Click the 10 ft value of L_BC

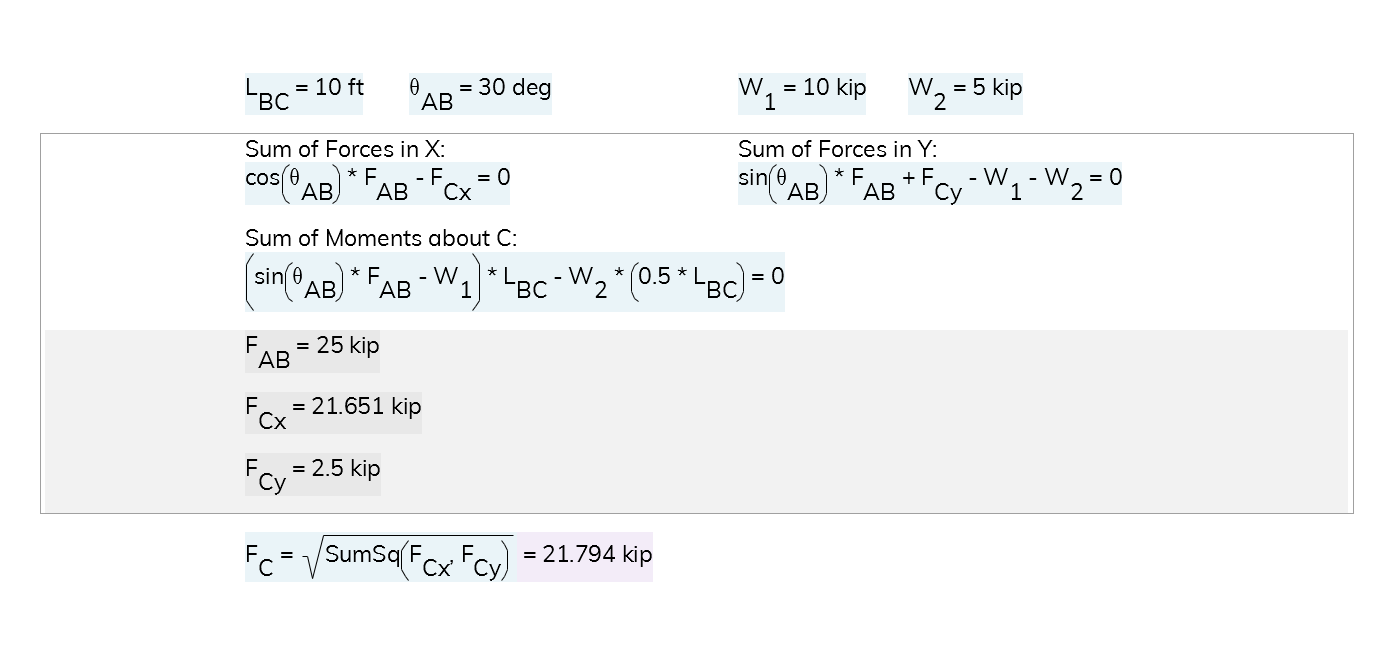pyautogui.click(x=339, y=87)
